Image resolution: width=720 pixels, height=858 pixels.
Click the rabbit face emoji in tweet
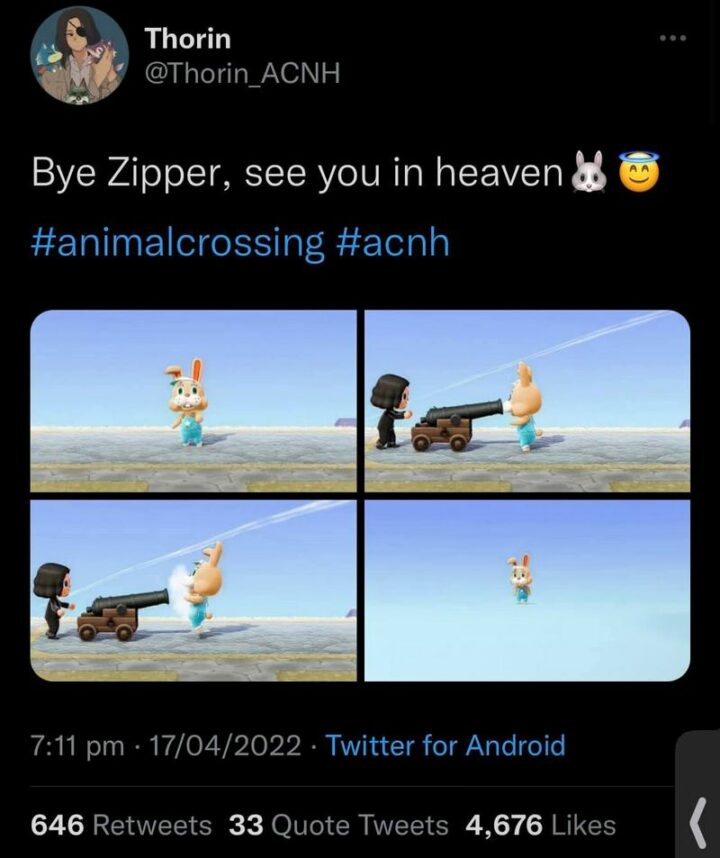pos(589,171)
